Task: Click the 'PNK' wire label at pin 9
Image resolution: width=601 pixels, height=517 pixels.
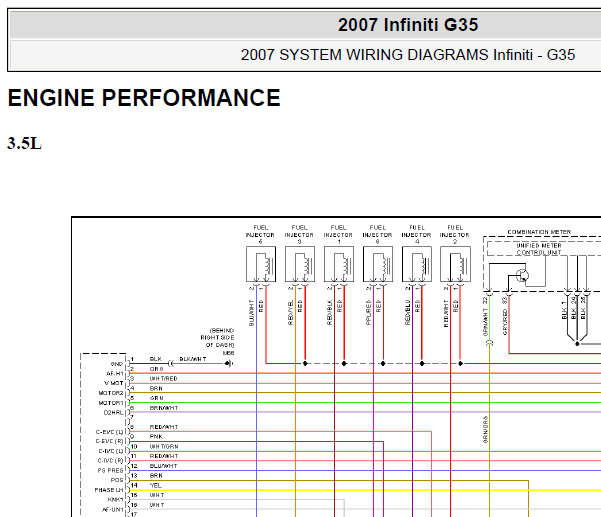Action: coord(156,437)
